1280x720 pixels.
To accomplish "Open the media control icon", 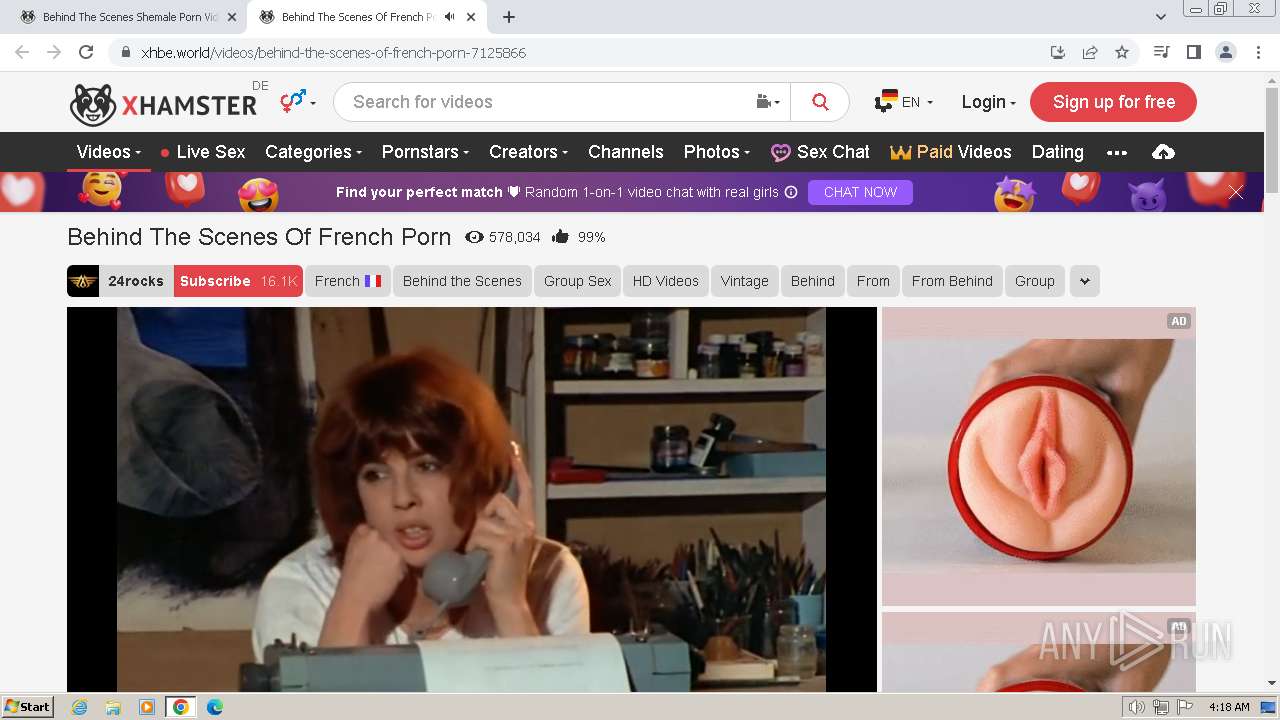I will pyautogui.click(x=1161, y=52).
